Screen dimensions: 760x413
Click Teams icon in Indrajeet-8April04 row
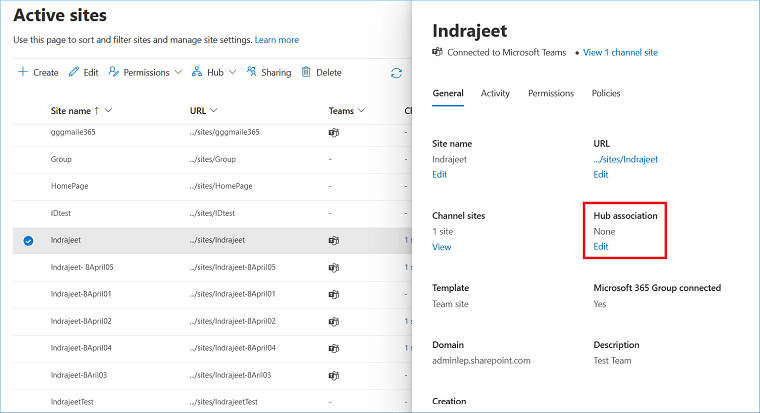[x=334, y=348]
